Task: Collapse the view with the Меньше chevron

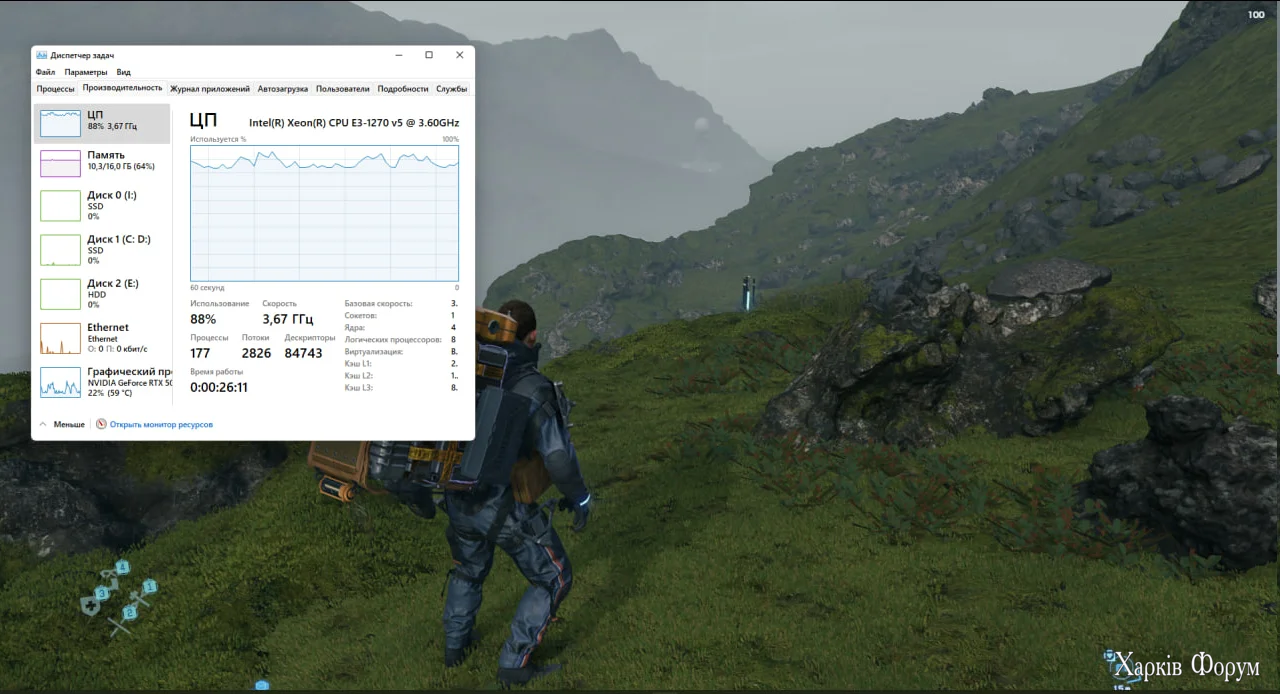Action: (43, 424)
